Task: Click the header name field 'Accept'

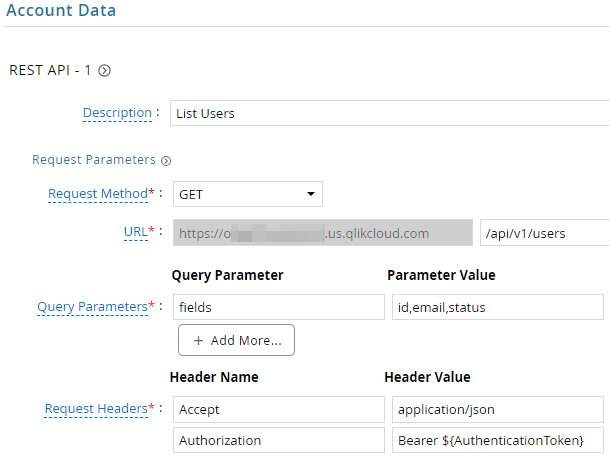Action: pyautogui.click(x=279, y=409)
